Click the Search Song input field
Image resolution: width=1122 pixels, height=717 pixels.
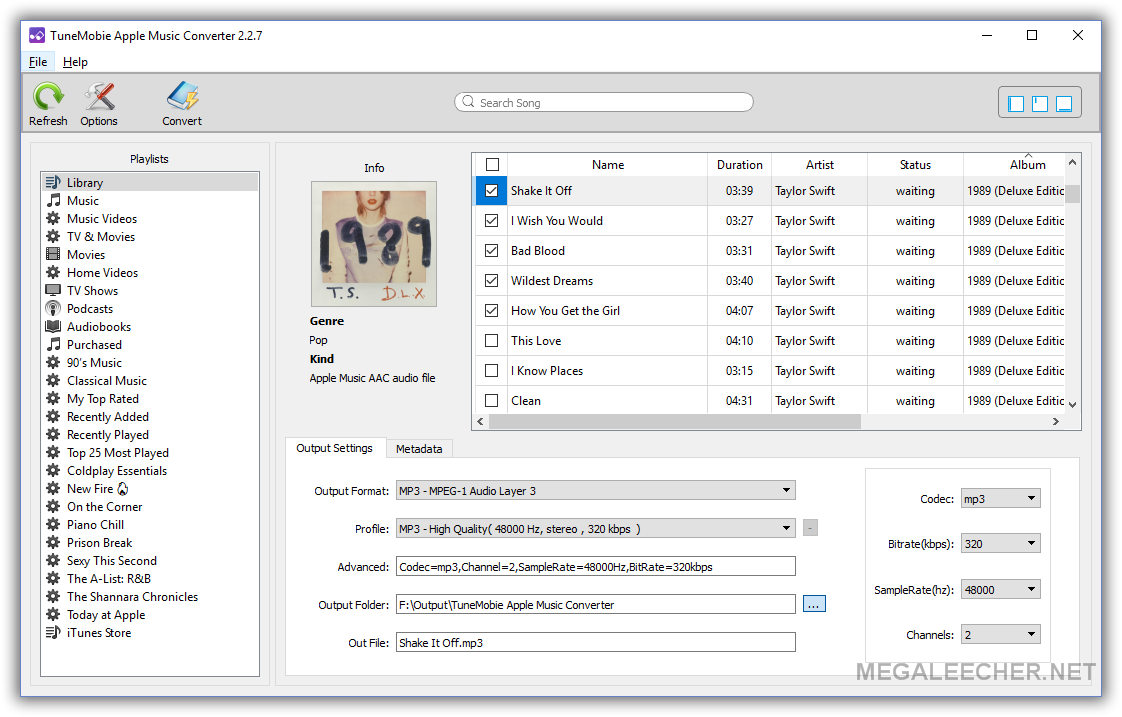click(604, 102)
